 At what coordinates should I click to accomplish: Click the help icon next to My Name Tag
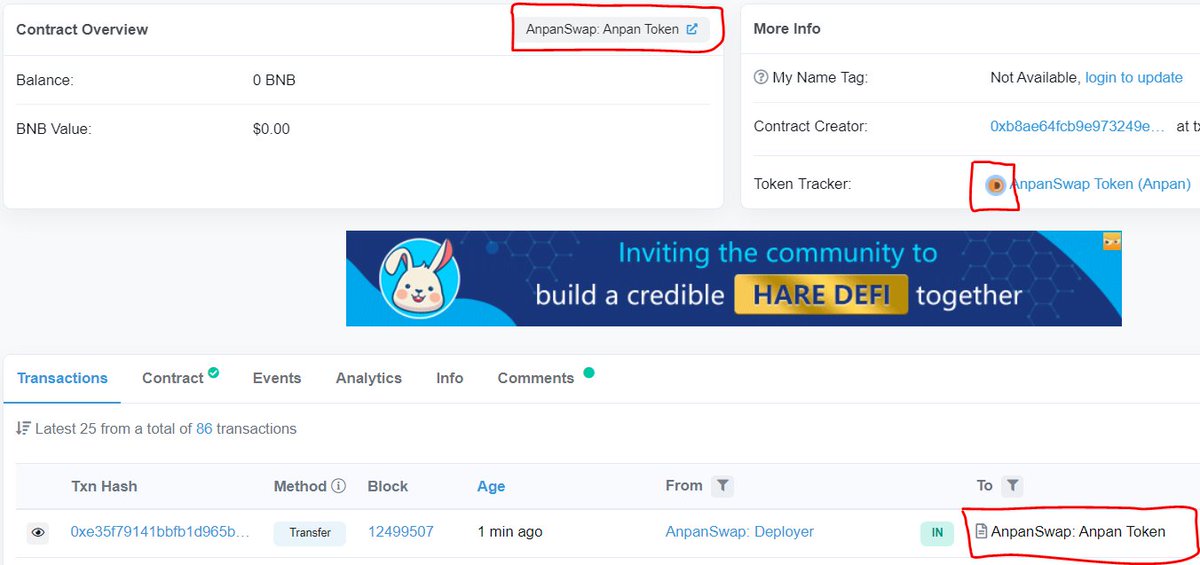761,77
